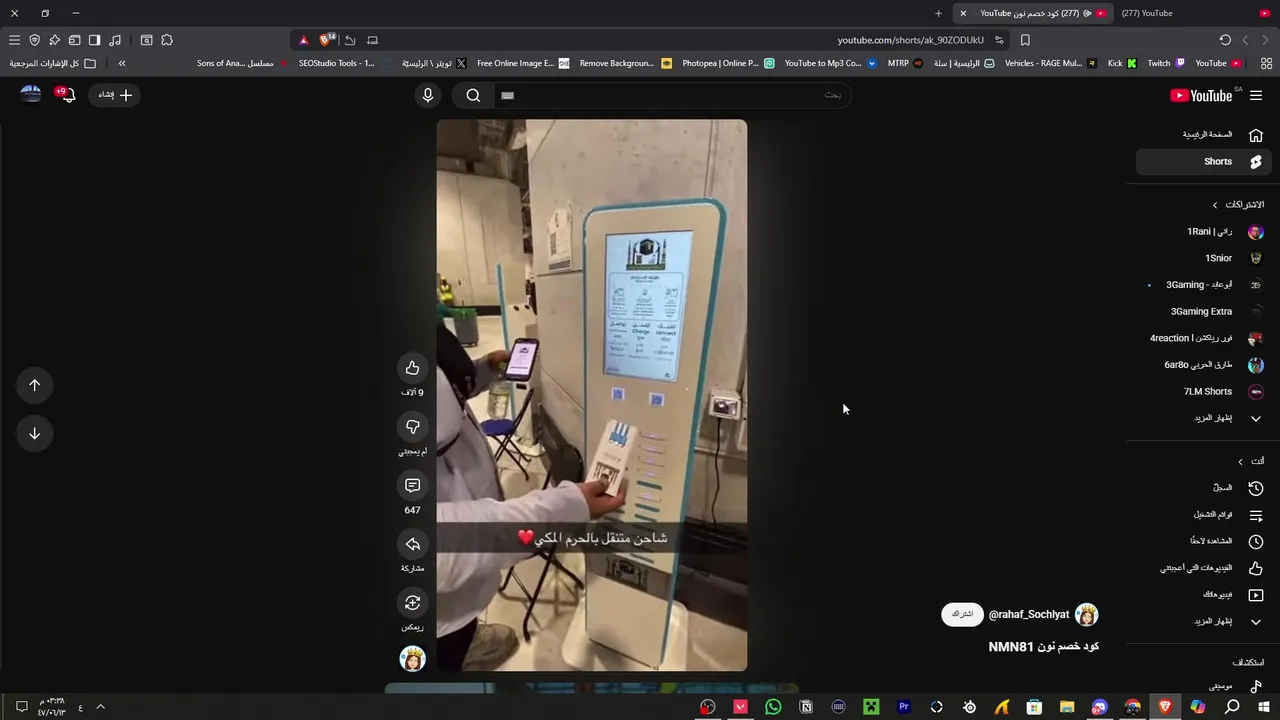Open the Subscriptions section chevron header
Image resolution: width=1280 pixels, height=720 pixels.
tap(1238, 204)
